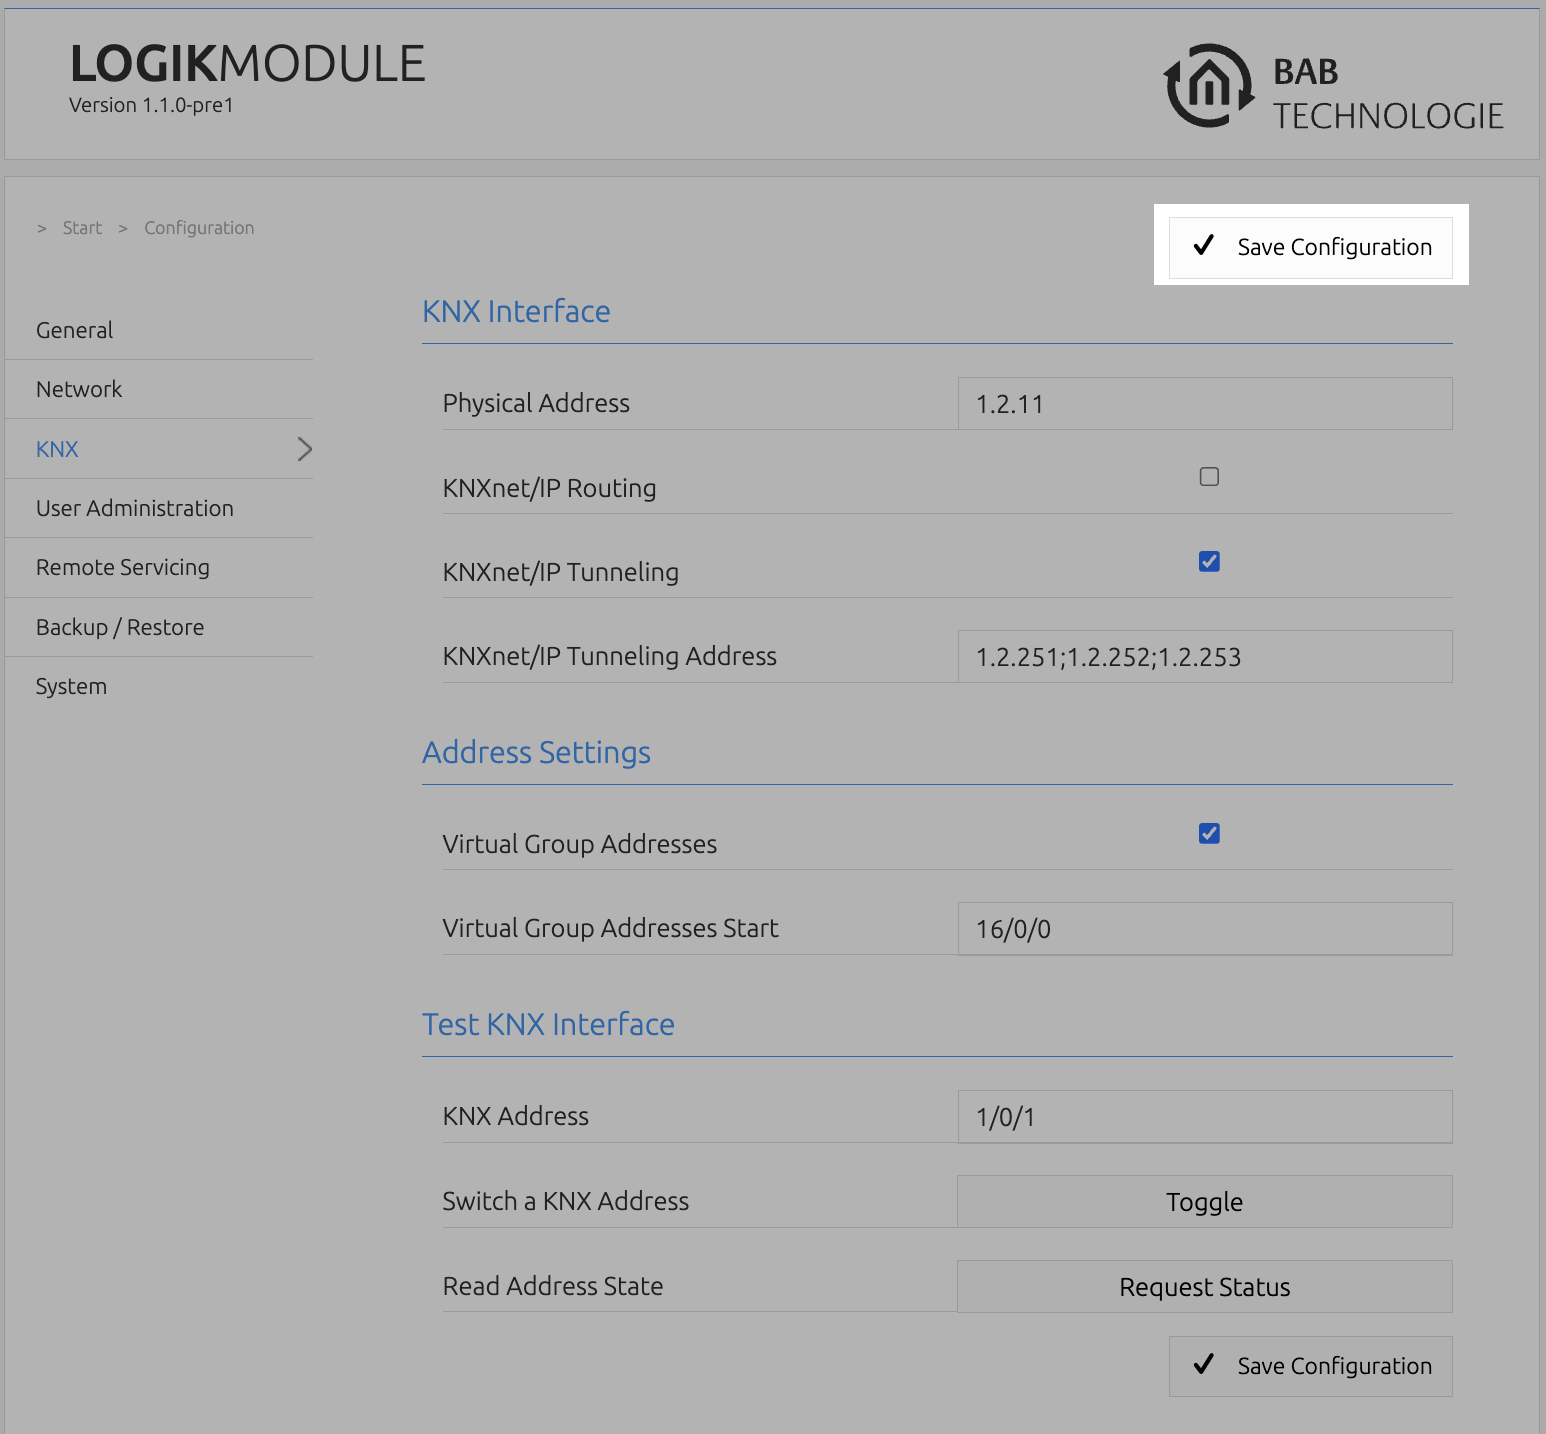Select the Version 1.1.0-pre1 text
This screenshot has width=1546, height=1434.
coord(151,105)
